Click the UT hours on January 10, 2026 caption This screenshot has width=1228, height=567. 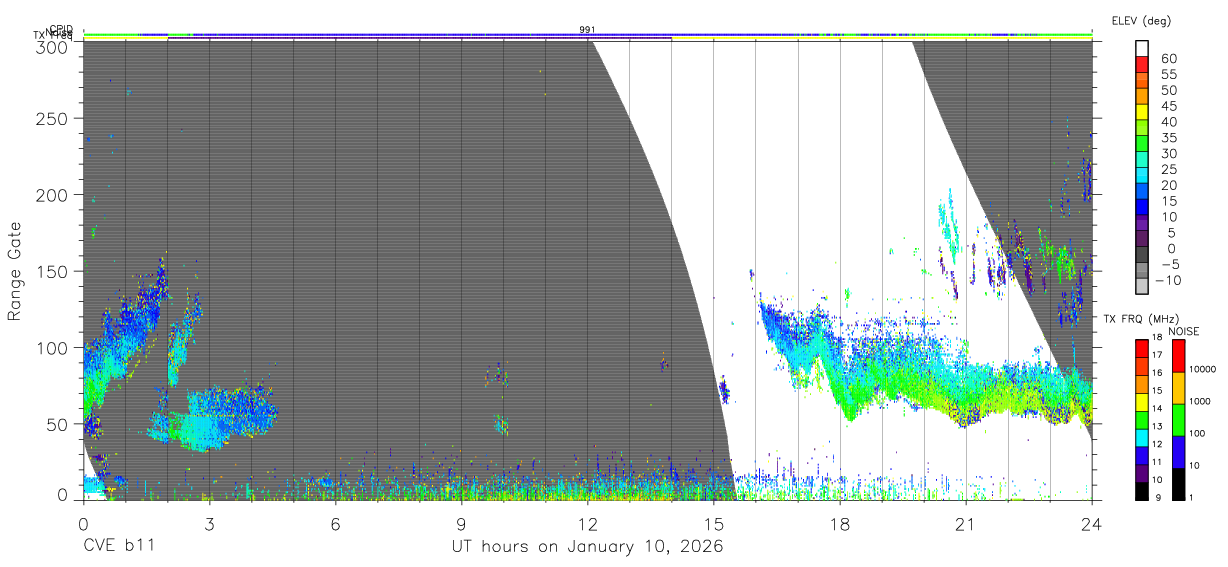click(x=587, y=547)
